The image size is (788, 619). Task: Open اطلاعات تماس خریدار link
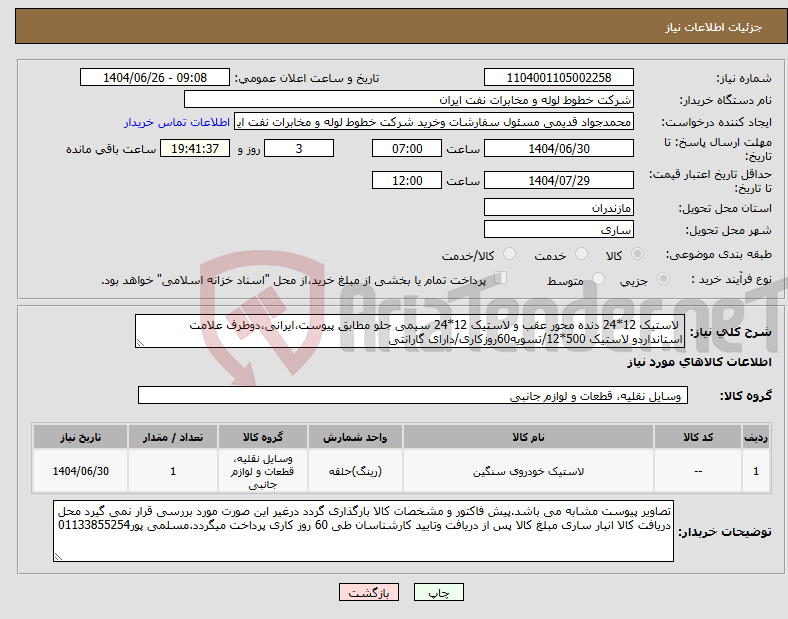point(177,122)
